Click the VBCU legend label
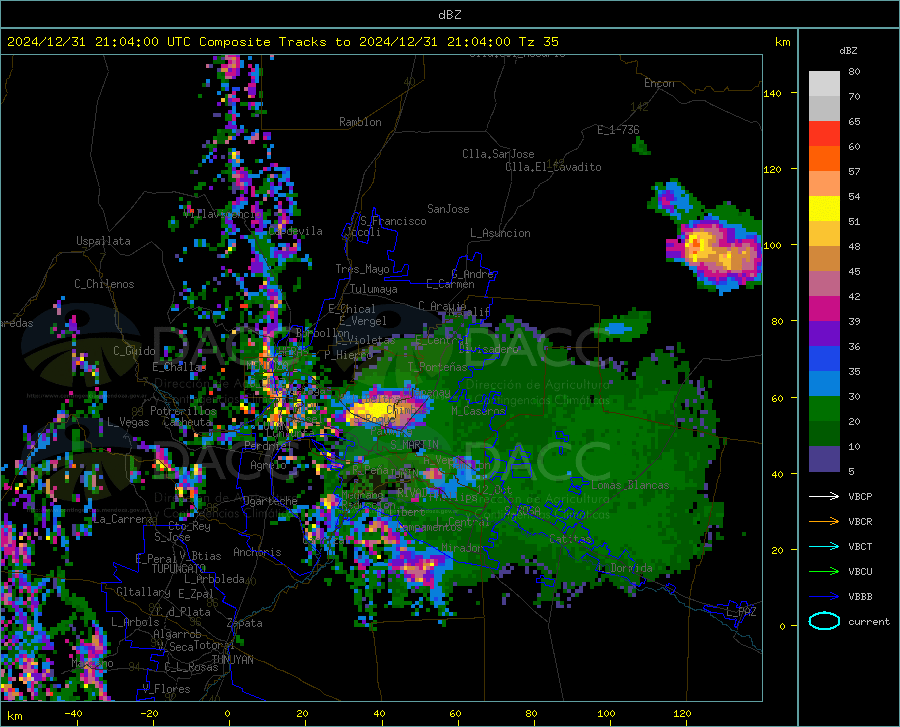 [860, 572]
